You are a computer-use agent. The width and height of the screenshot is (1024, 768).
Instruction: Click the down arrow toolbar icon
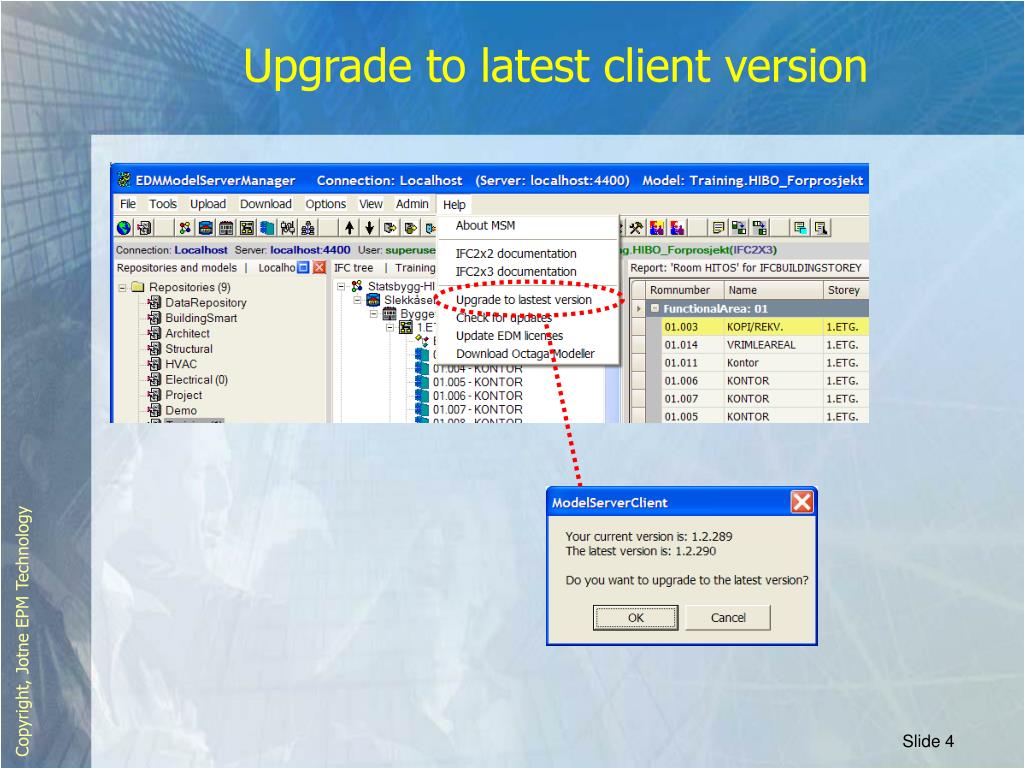click(x=370, y=227)
